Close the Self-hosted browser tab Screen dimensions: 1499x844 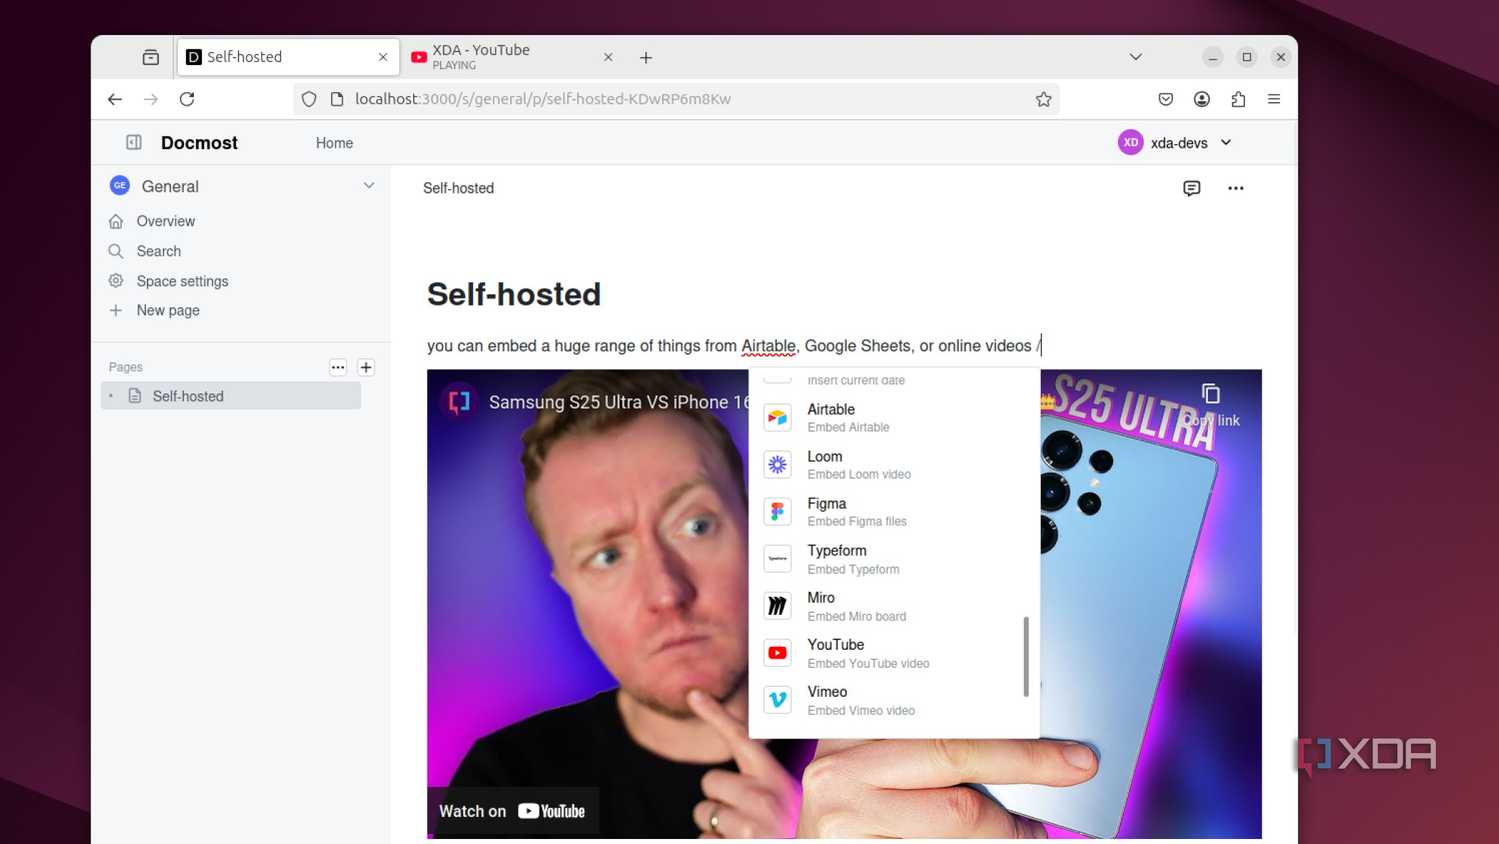click(383, 57)
